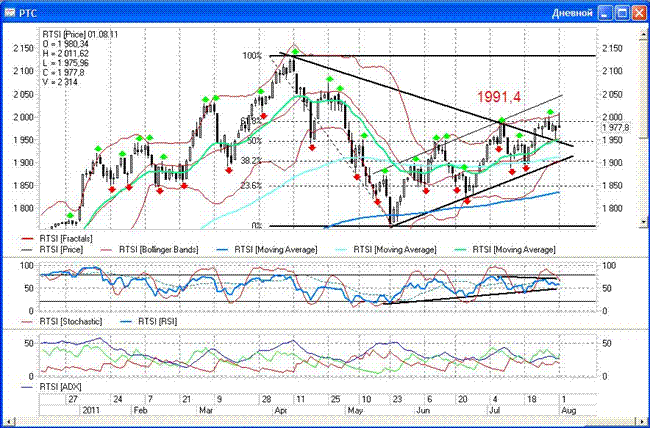Select the RTSI [Stochastic] legend entry

pyautogui.click(x=61, y=321)
